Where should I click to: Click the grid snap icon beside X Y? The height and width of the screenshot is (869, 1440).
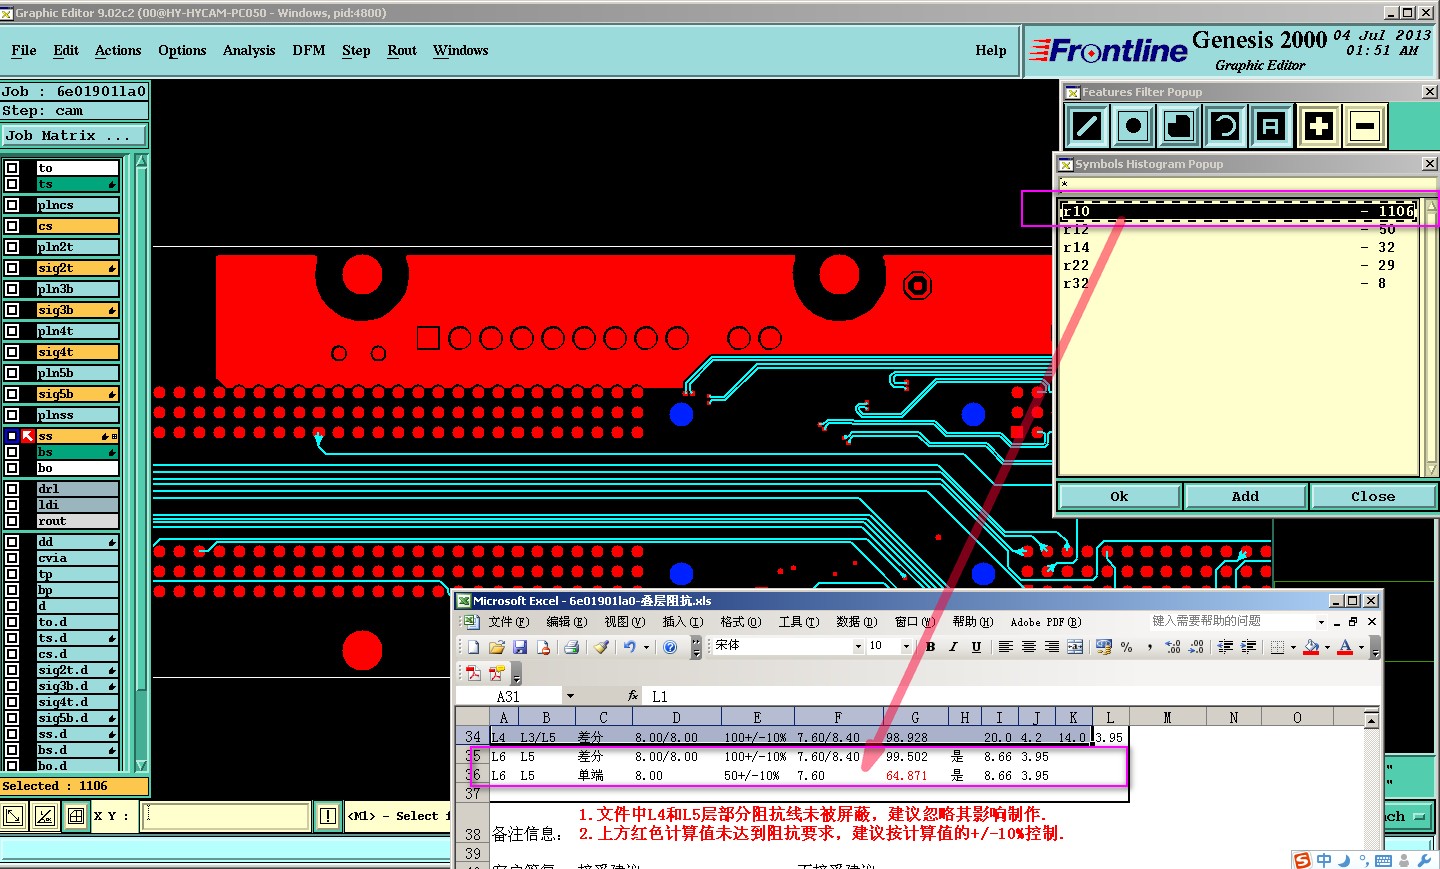tap(76, 816)
